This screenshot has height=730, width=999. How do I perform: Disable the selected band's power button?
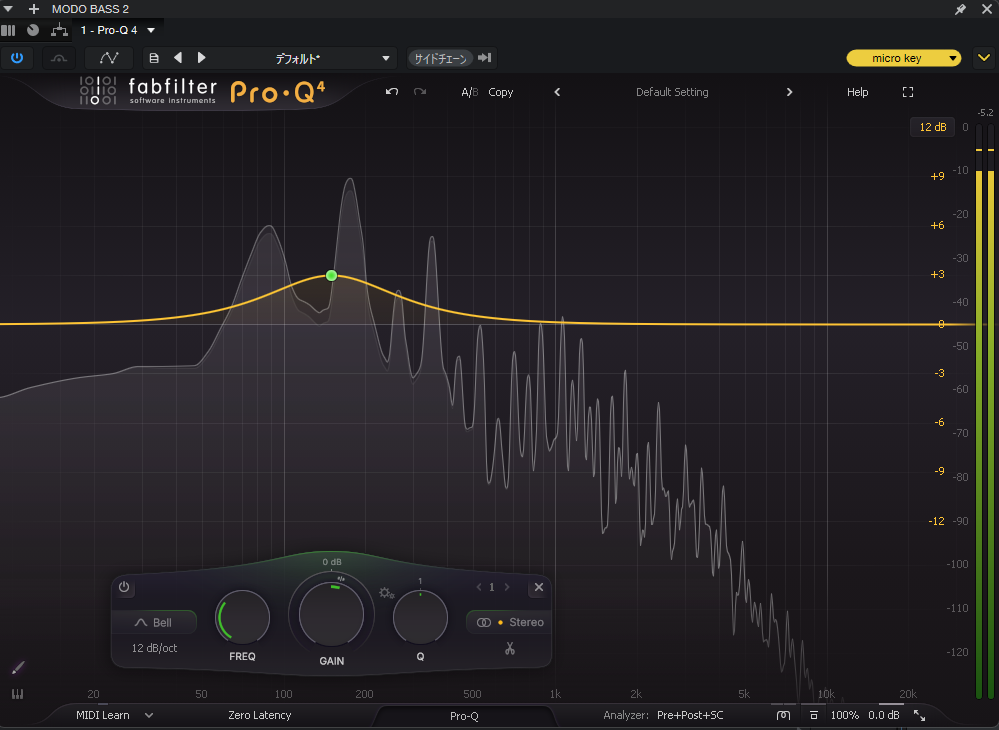coord(125,588)
